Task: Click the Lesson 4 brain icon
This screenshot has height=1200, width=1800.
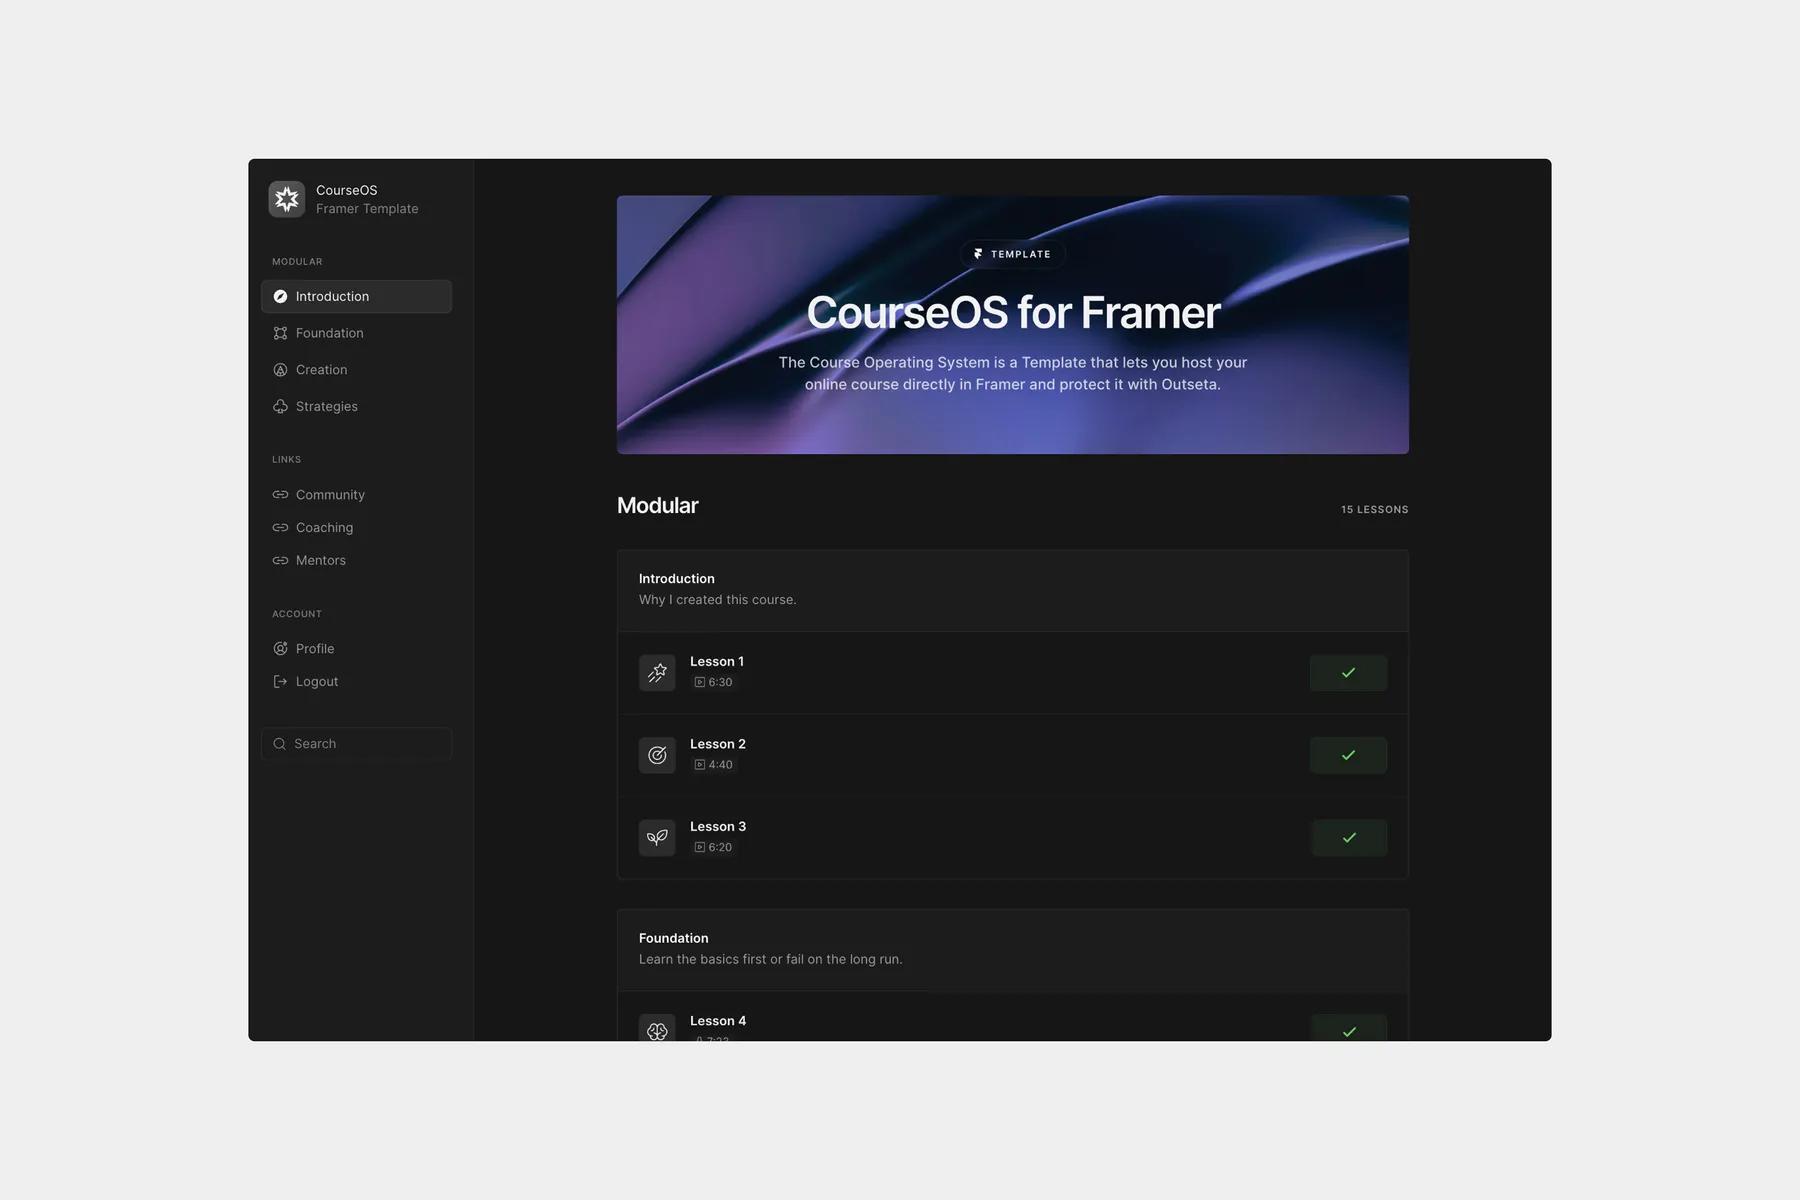Action: click(x=657, y=1028)
